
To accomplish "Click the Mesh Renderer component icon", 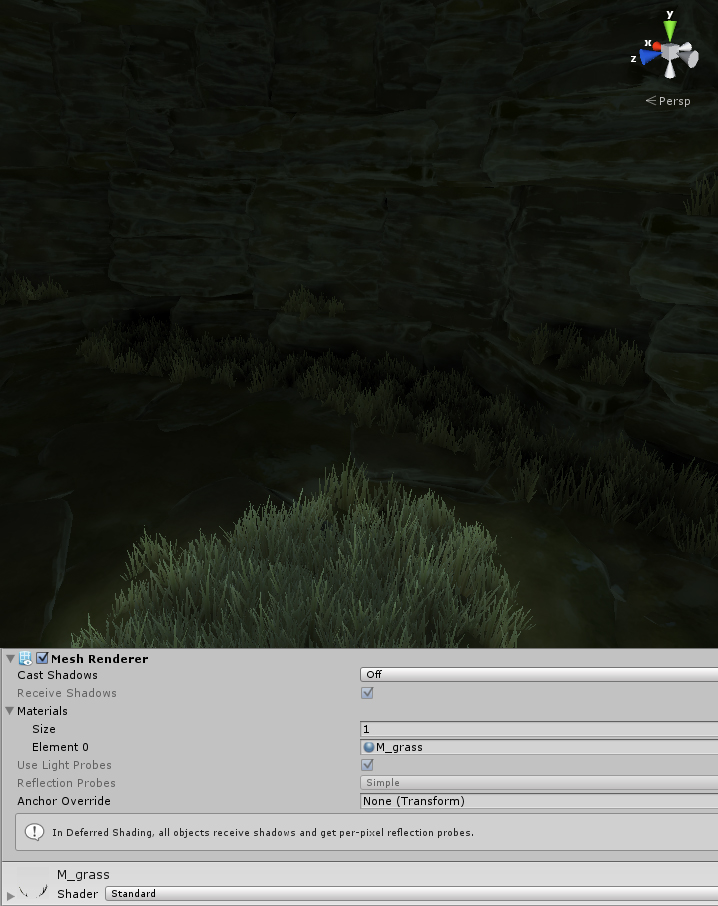I will click(x=26, y=659).
